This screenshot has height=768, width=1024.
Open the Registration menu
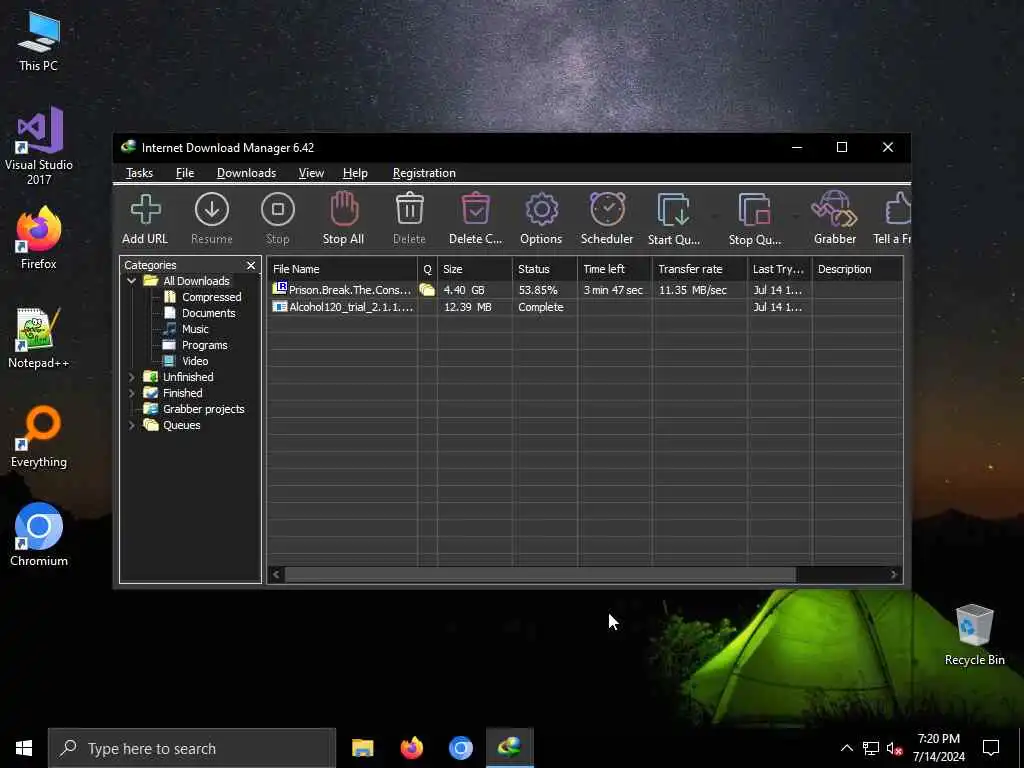424,173
